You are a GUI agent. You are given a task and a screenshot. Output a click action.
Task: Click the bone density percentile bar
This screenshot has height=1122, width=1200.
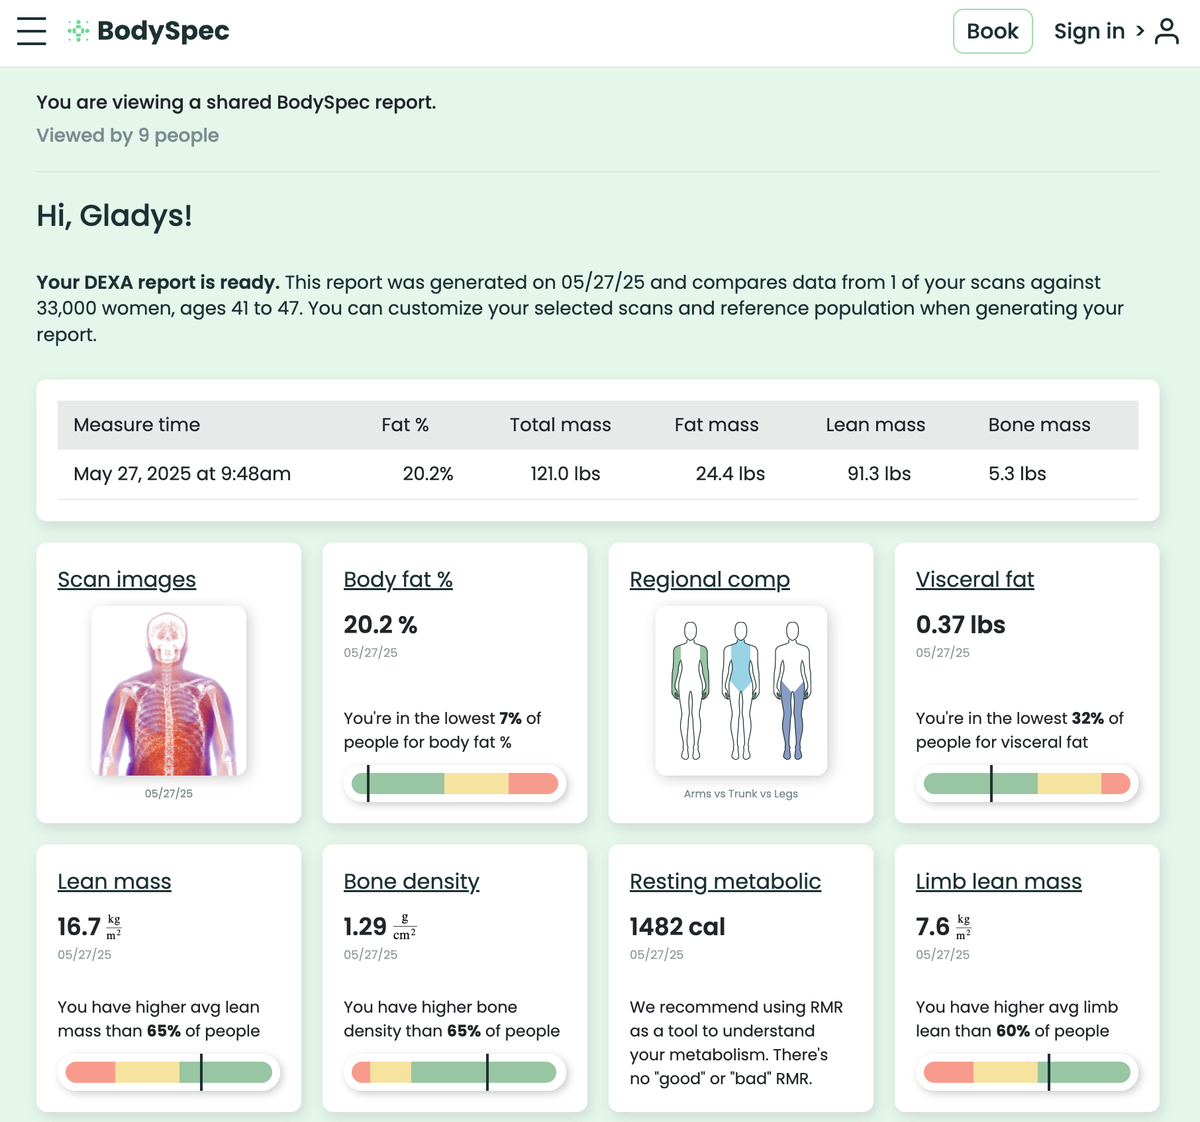(x=455, y=1073)
